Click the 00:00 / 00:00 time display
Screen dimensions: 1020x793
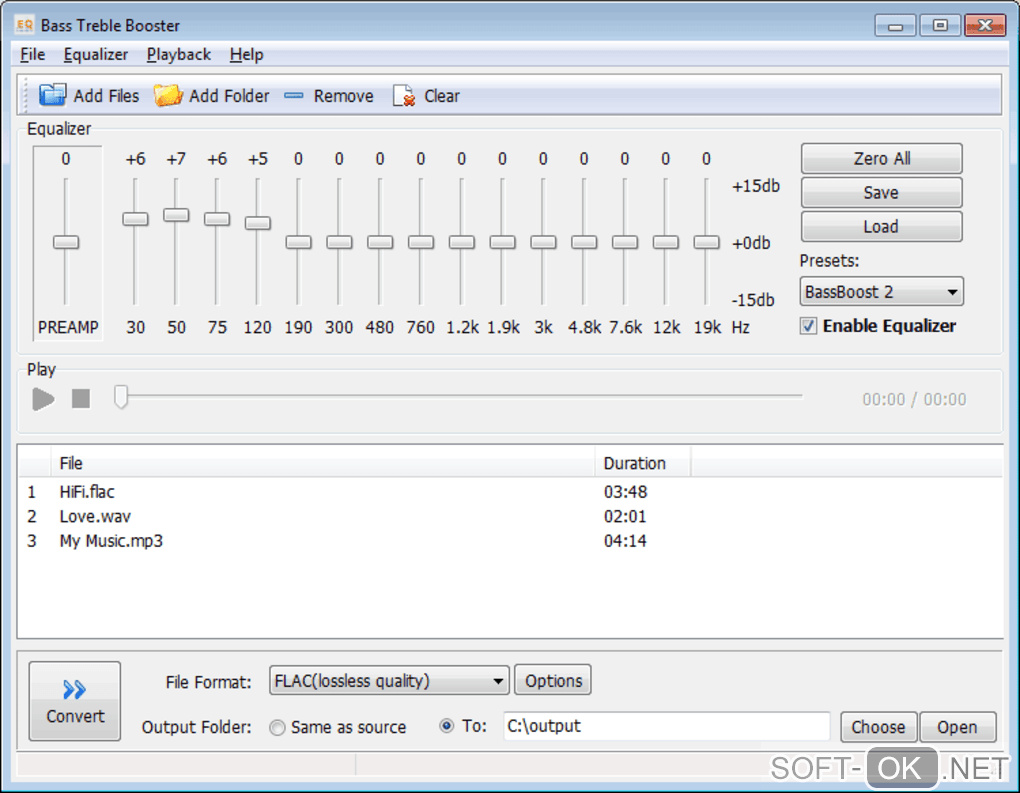click(x=914, y=399)
